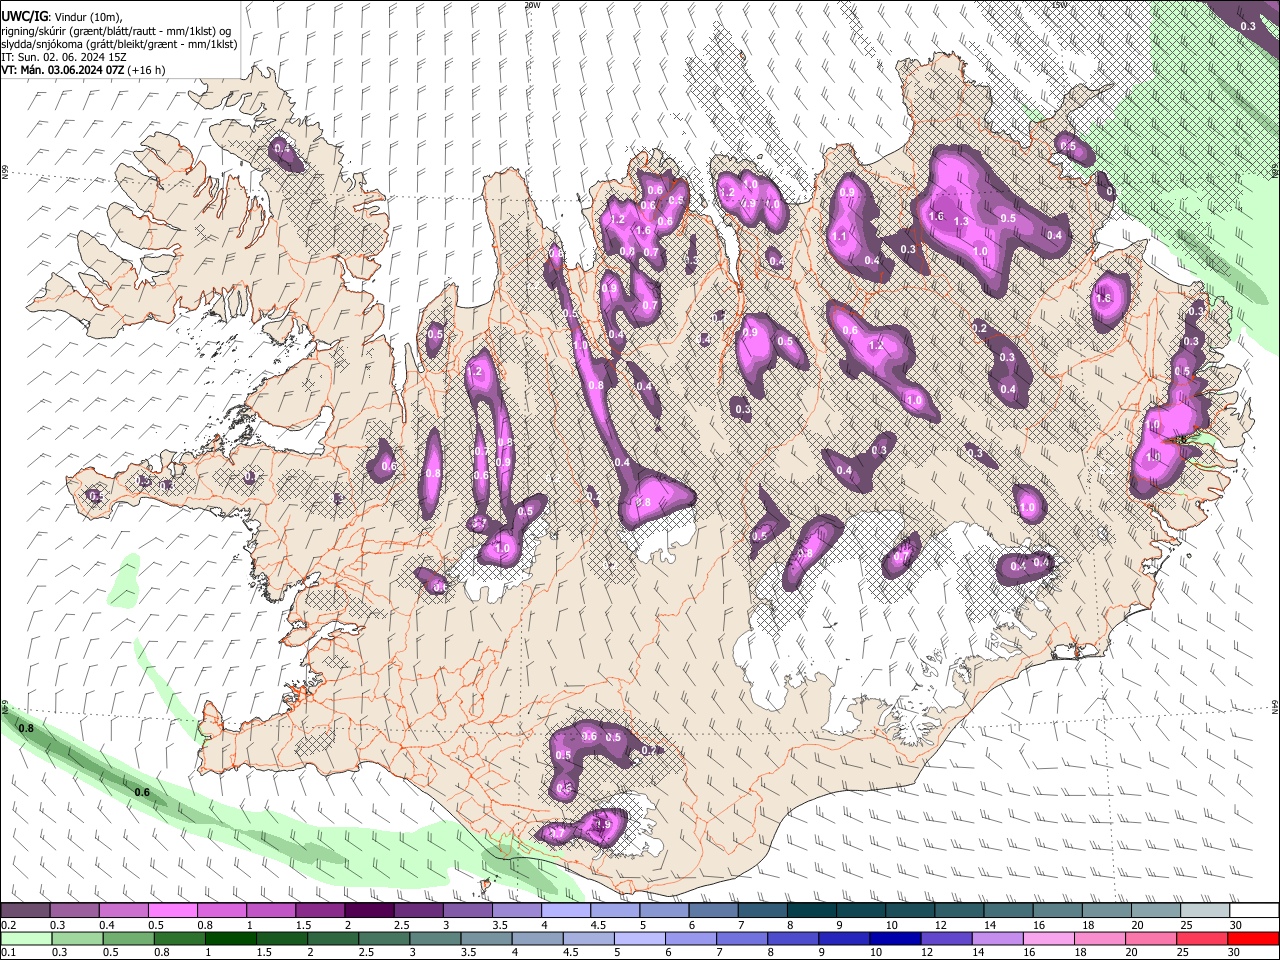The image size is (1280, 960).
Task: Select lower legend pink swatch starting at 18
Action: (x=1101, y=938)
